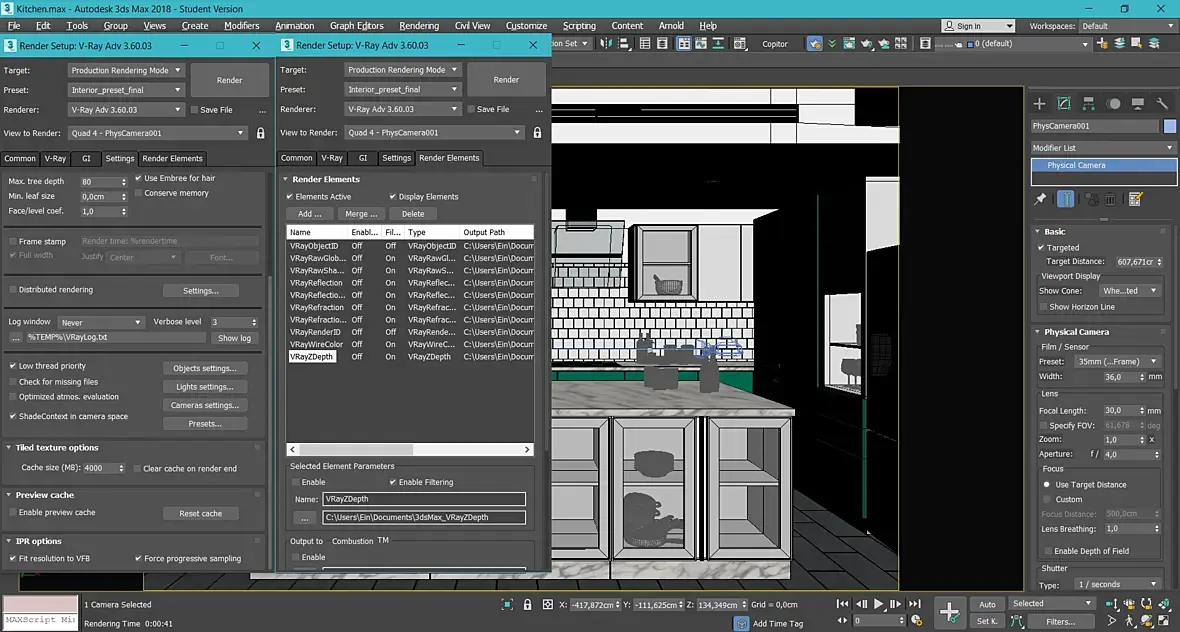Toggle Elements Active checkbox
This screenshot has width=1180, height=632.
point(290,197)
